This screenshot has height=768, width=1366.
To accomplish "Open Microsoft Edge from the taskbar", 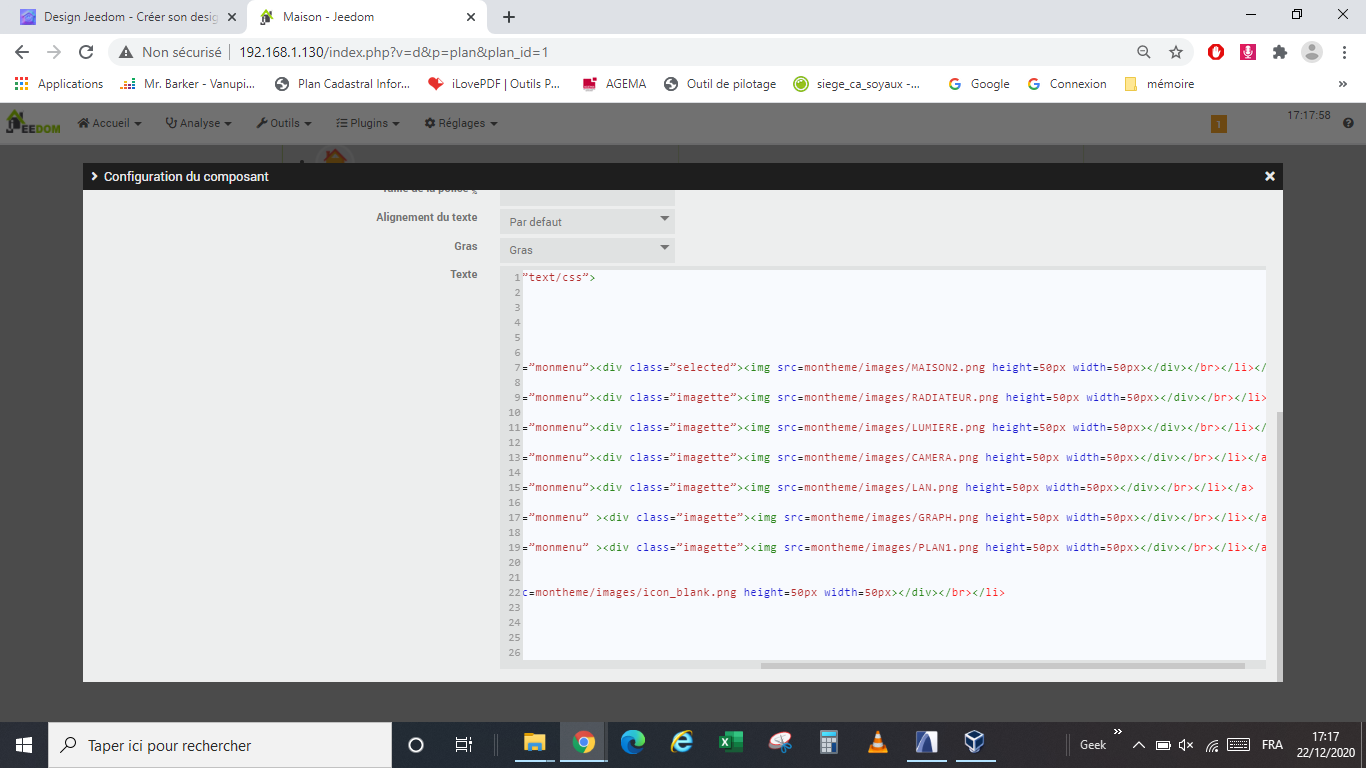I will coord(633,743).
